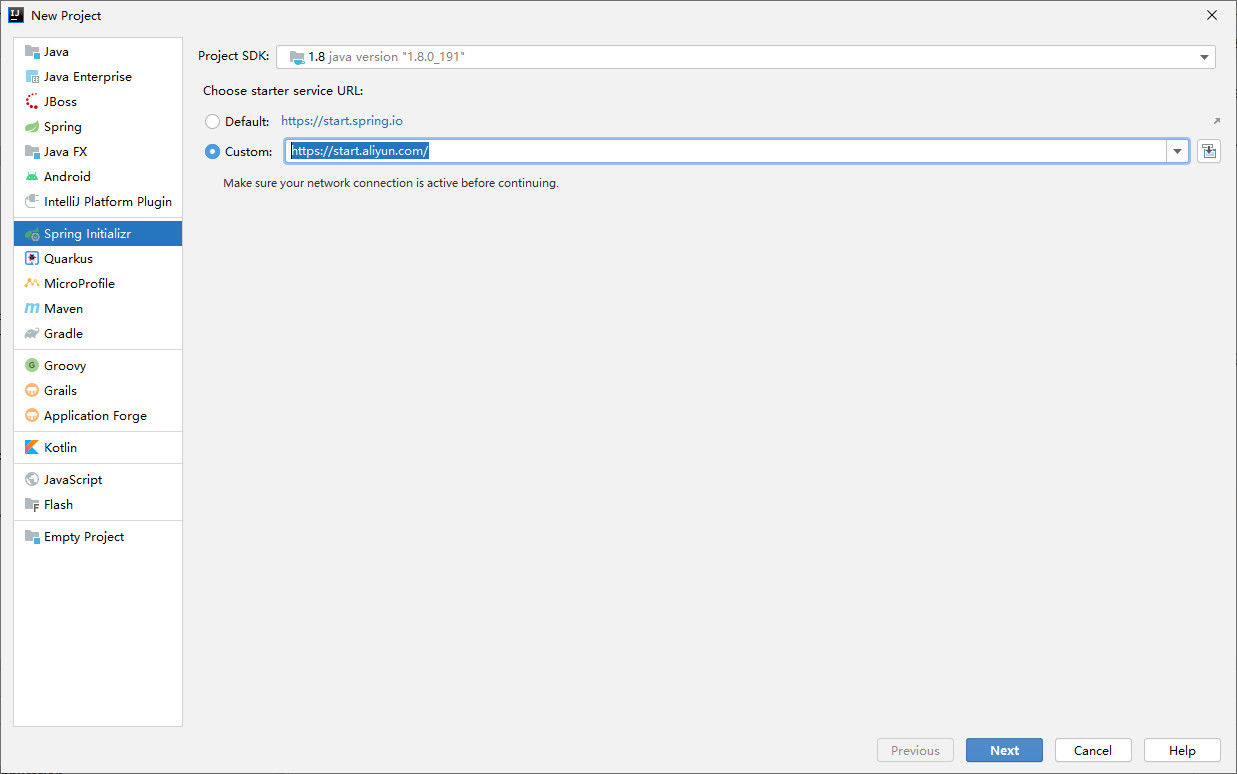Image resolution: width=1237 pixels, height=774 pixels.
Task: Click the network connection notice text
Action: pos(390,184)
